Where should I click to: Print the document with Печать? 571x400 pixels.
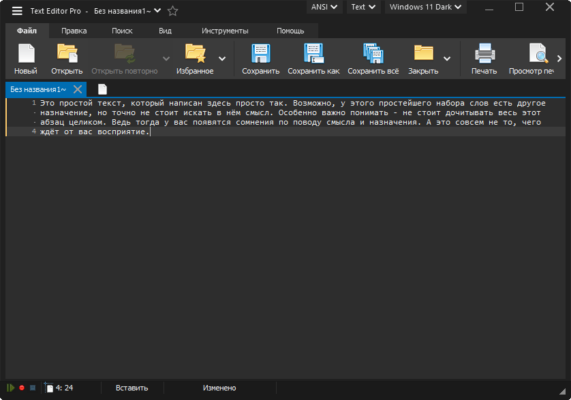[484, 59]
